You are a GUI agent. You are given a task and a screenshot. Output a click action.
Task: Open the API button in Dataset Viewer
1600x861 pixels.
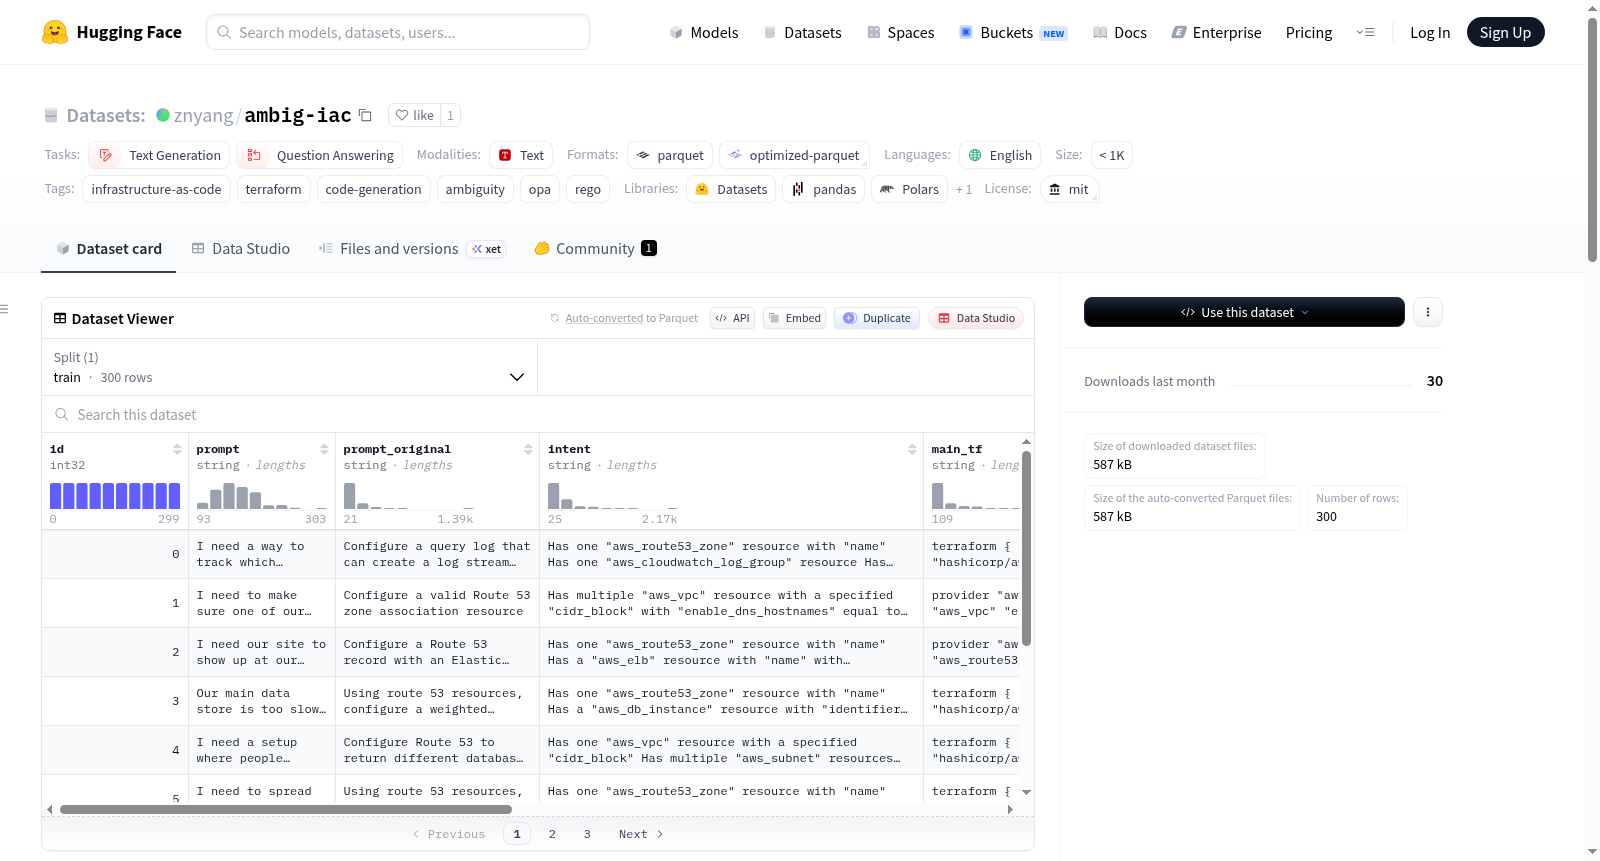(x=732, y=318)
